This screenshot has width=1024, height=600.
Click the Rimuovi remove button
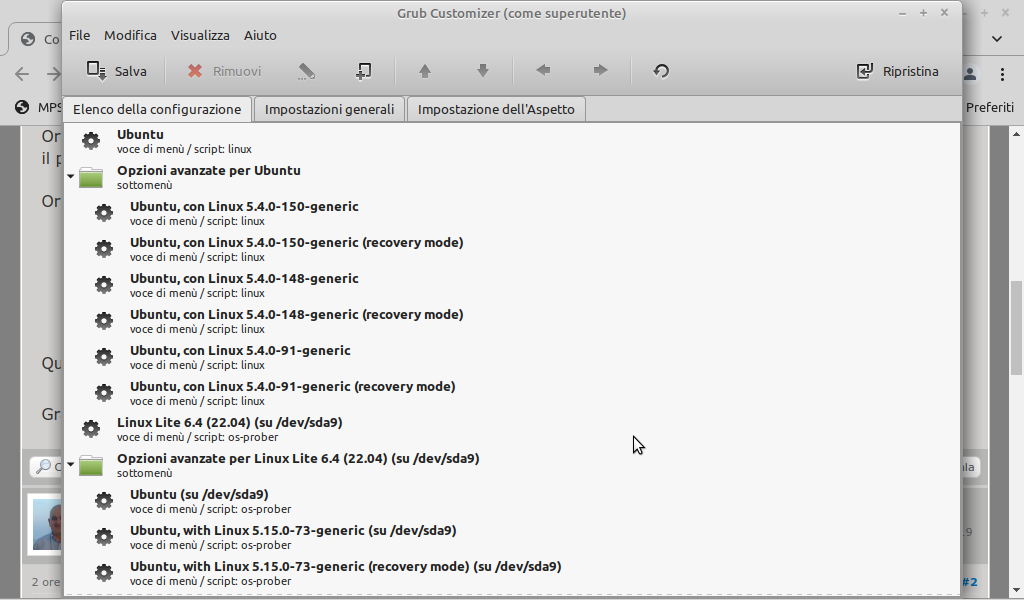coord(224,71)
